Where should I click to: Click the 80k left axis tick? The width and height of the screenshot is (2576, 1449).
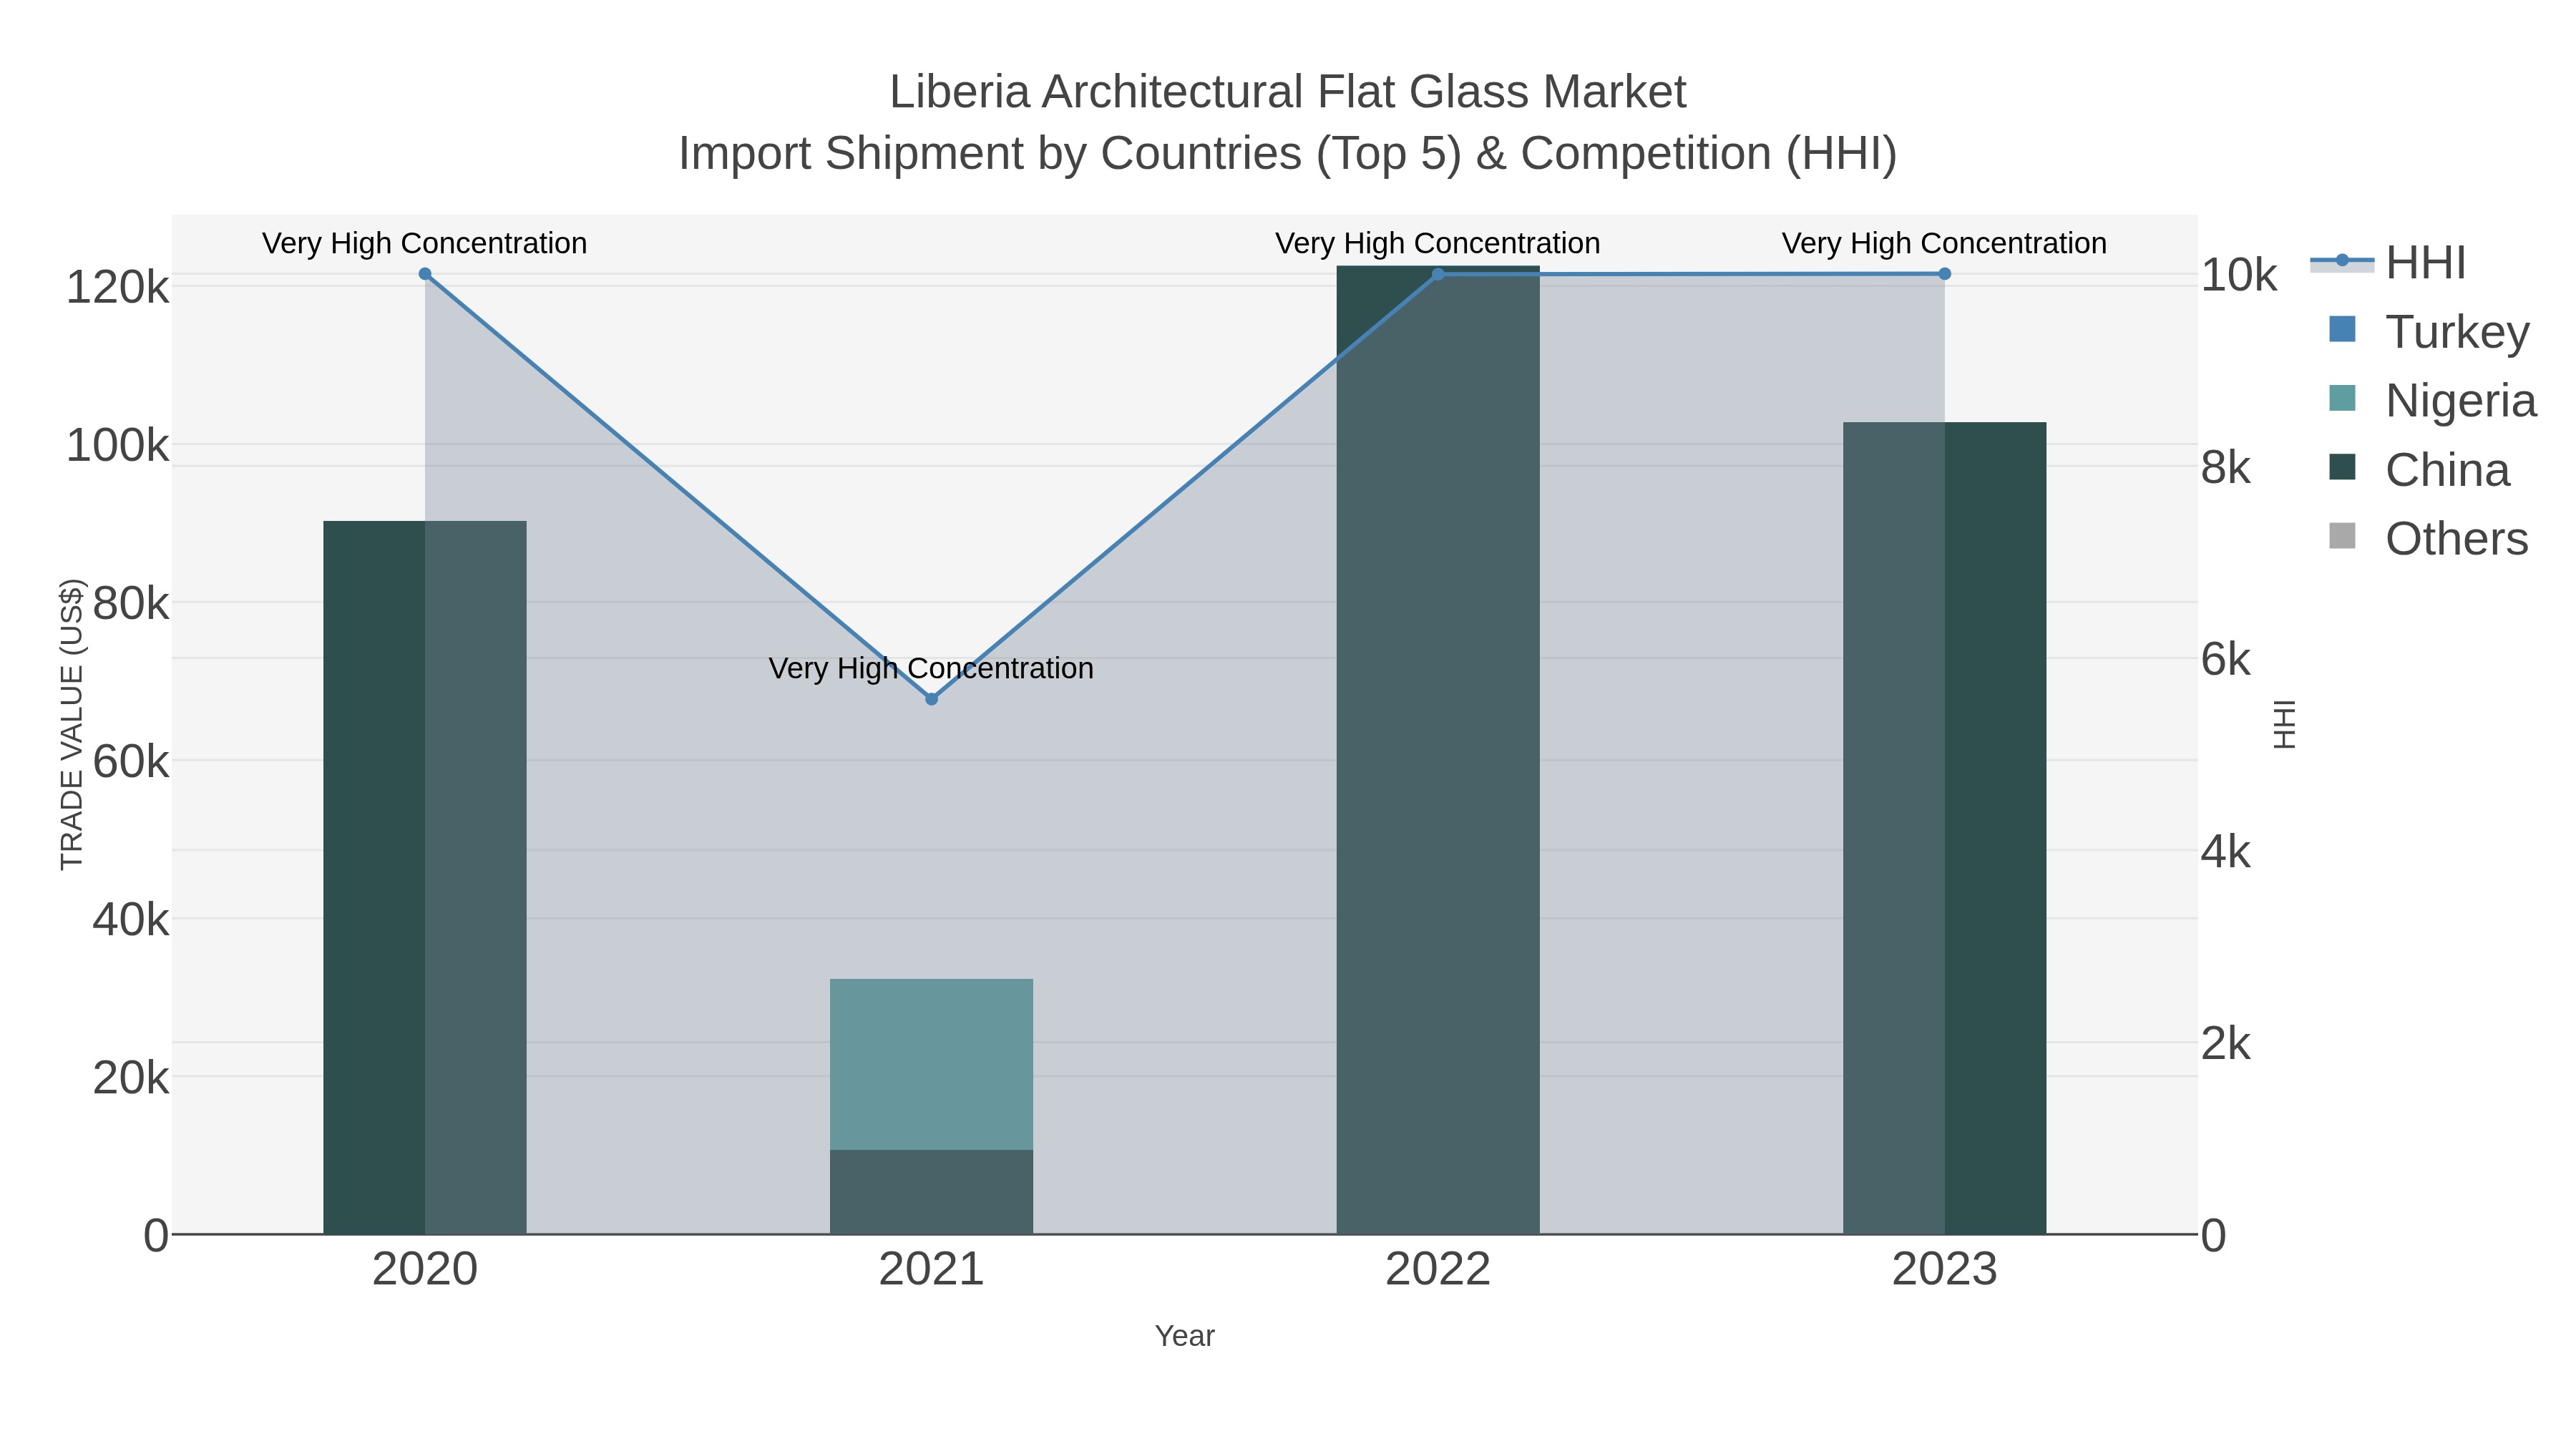click(x=130, y=604)
